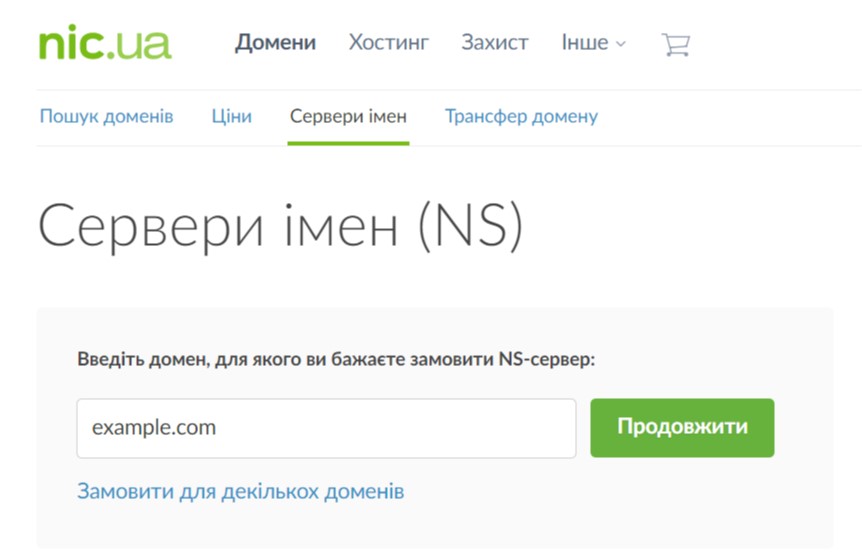
Task: Open the Захист section
Action: (x=494, y=43)
